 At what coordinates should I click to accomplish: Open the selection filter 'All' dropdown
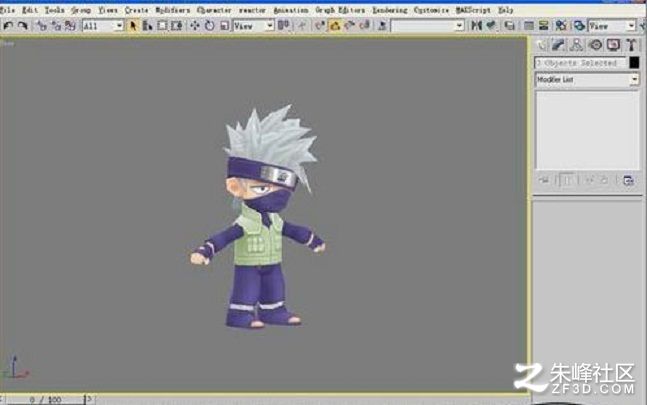[103, 26]
